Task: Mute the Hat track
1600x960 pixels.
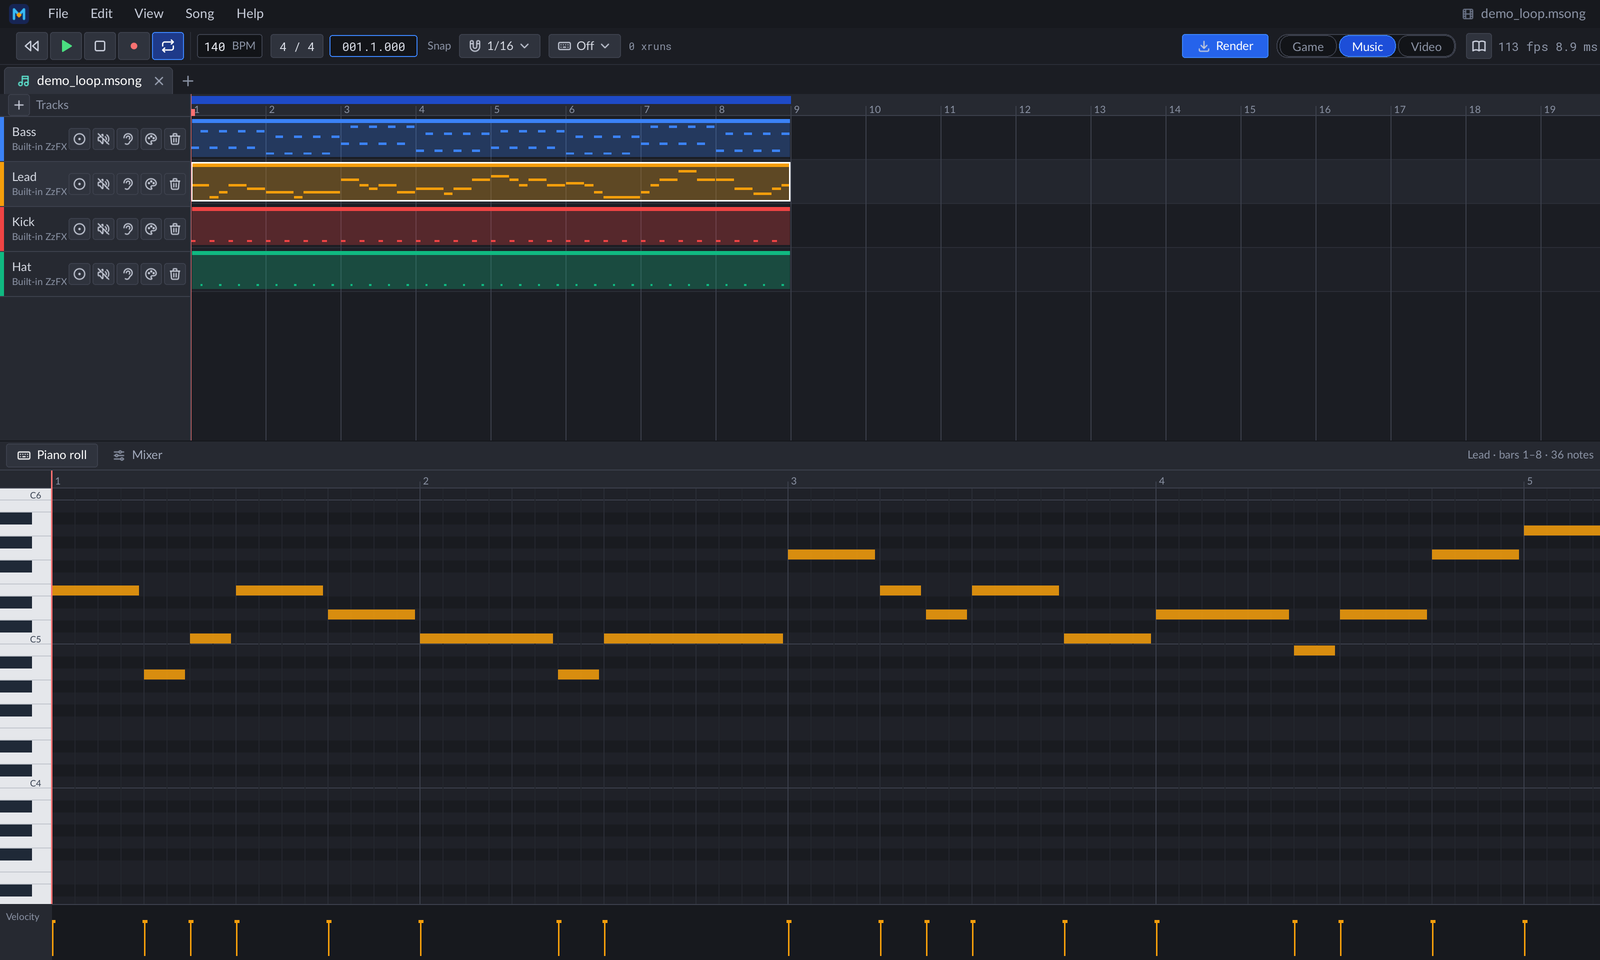Action: click(x=103, y=274)
